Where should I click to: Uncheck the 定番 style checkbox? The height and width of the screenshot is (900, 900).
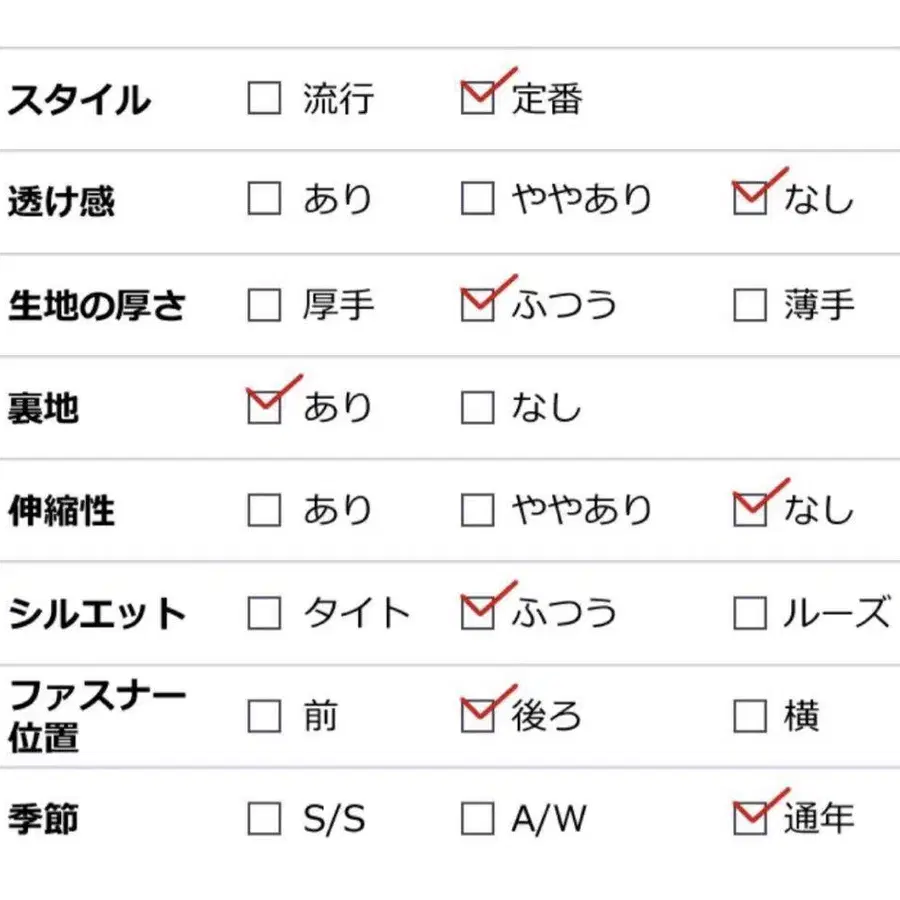pyautogui.click(x=477, y=98)
